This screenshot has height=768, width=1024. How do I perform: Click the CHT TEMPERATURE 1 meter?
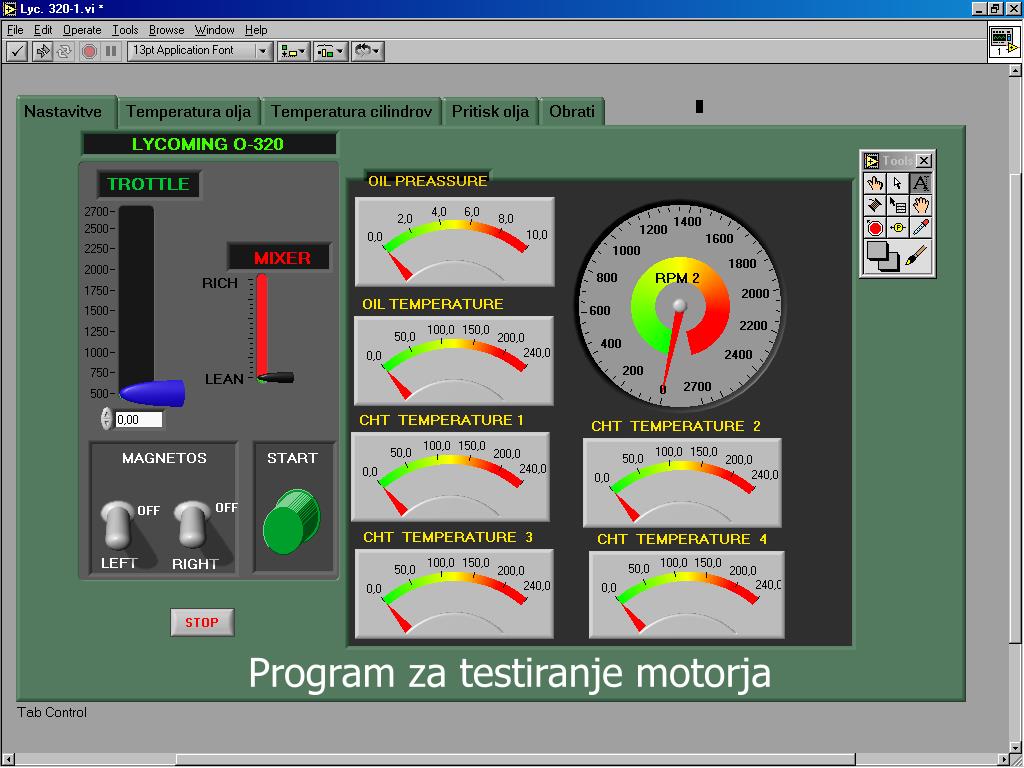450,477
